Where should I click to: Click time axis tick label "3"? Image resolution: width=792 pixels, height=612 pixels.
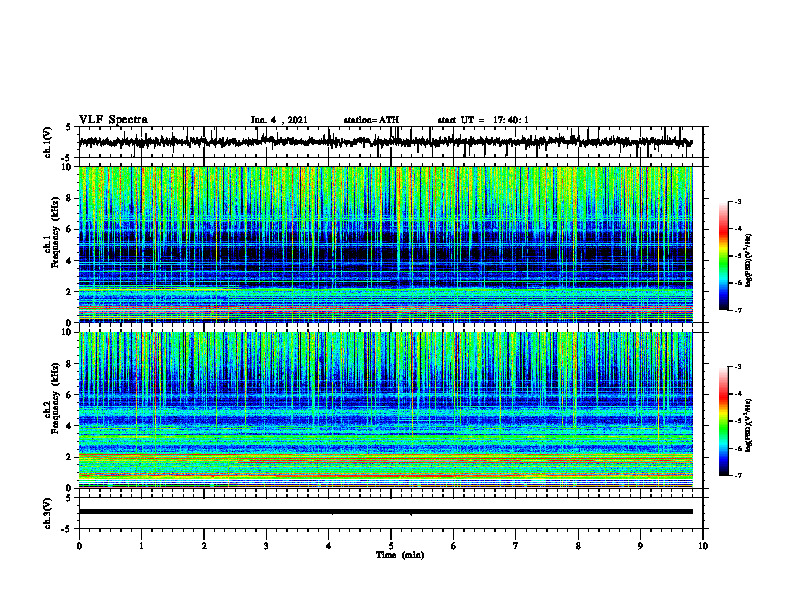(266, 546)
